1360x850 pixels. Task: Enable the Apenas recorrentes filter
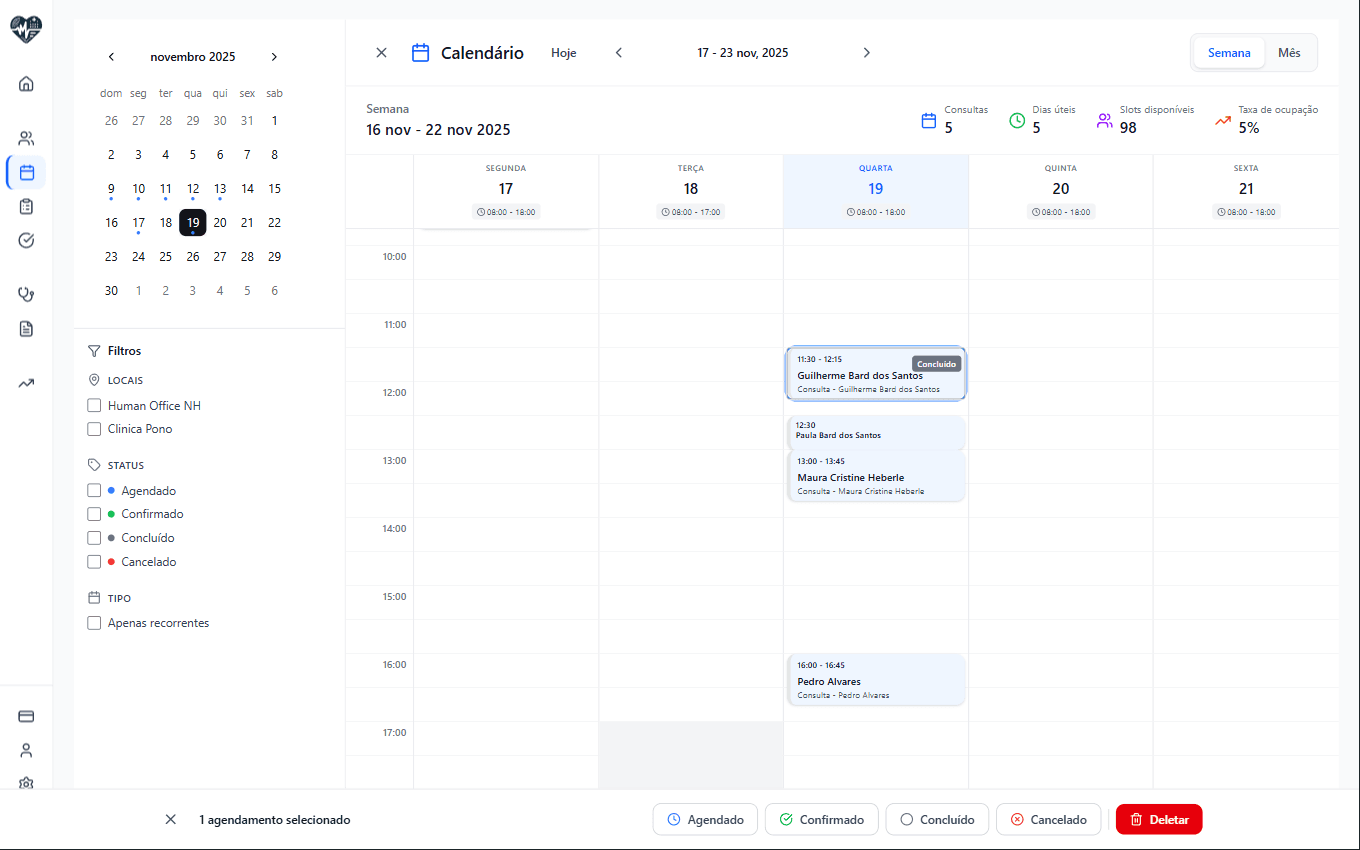[94, 622]
